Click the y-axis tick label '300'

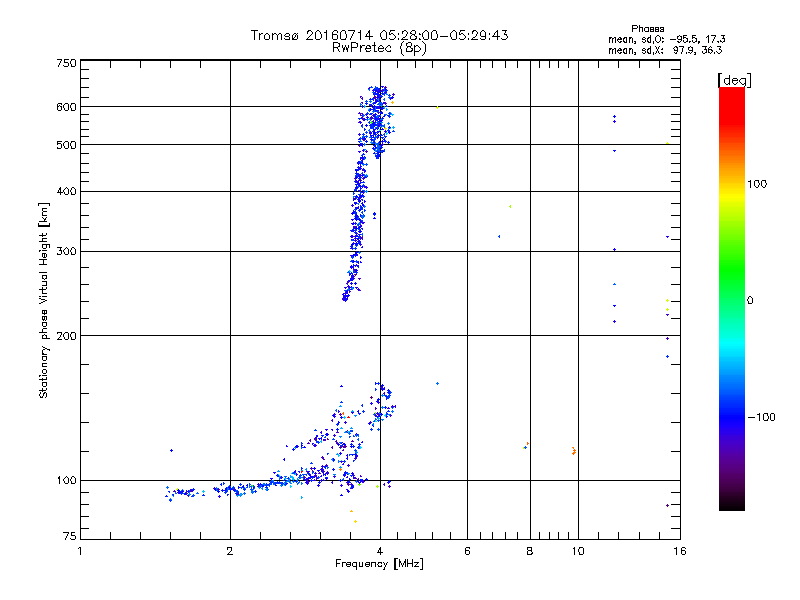pos(66,252)
